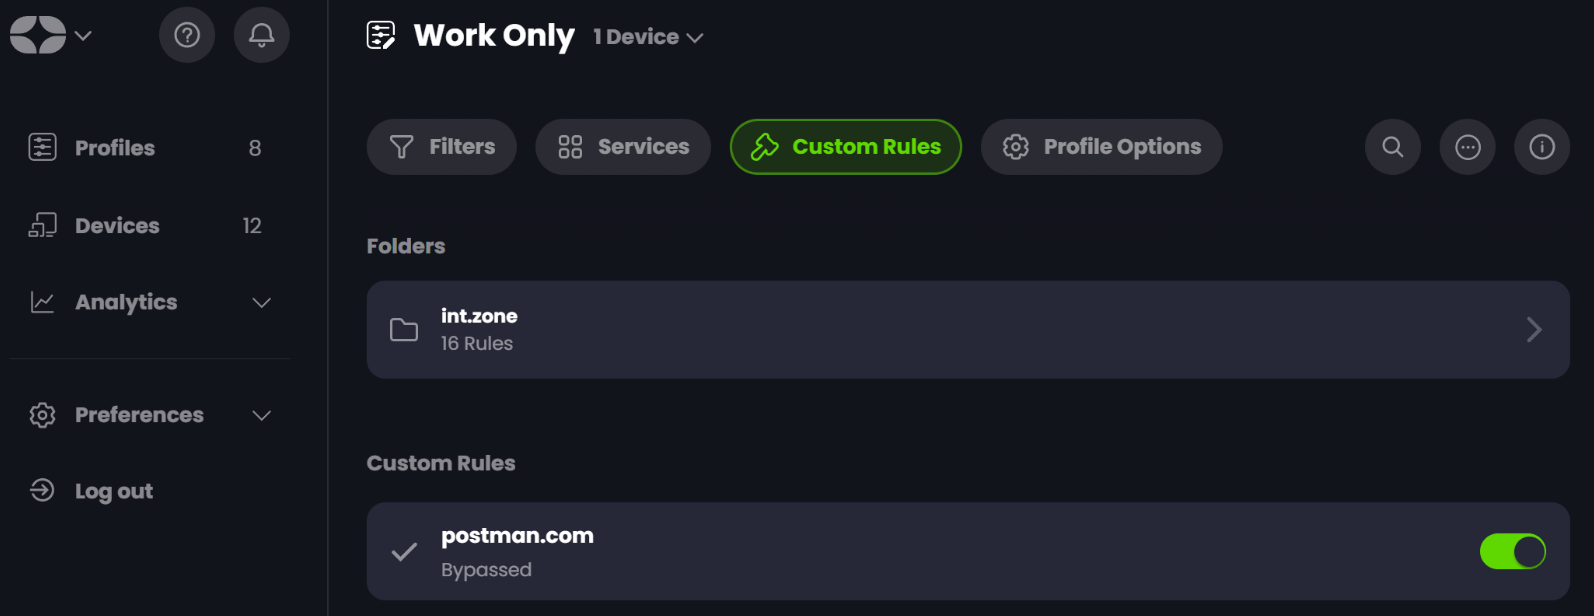Click the ControlD logo icon

(x=38, y=35)
